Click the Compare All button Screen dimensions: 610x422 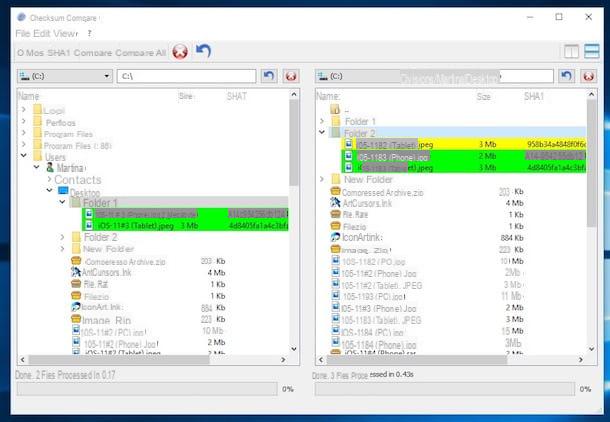[x=141, y=53]
